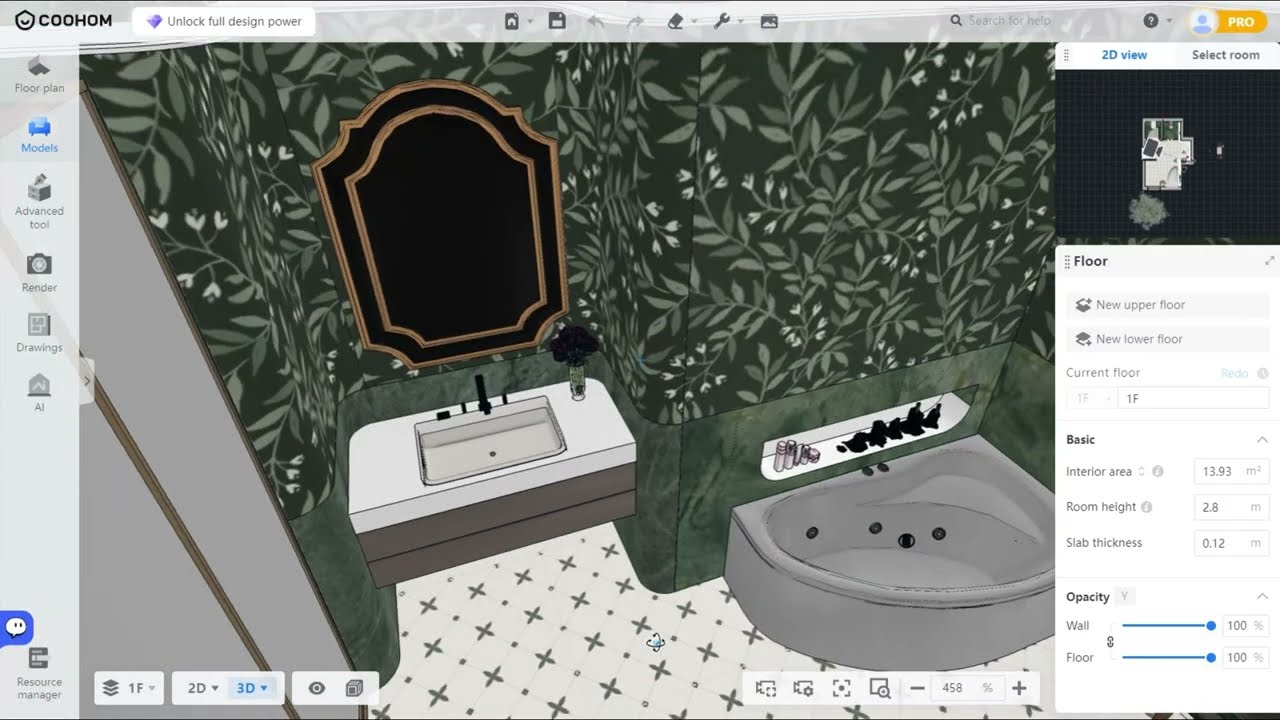The height and width of the screenshot is (720, 1280).
Task: Edit the current floor name field
Action: 1194,398
